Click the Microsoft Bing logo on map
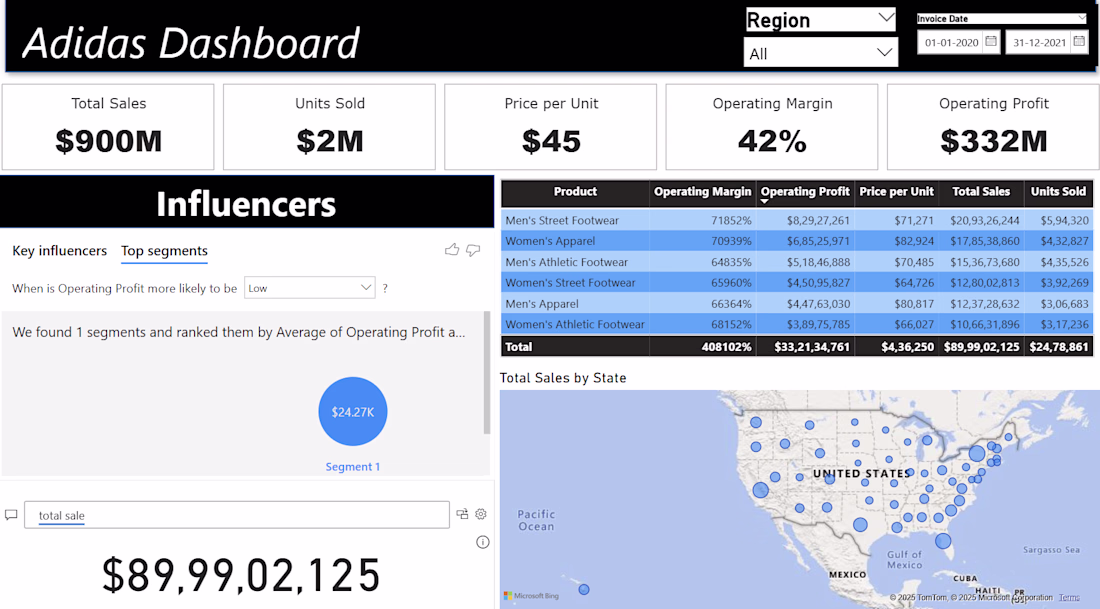 pyautogui.click(x=531, y=596)
